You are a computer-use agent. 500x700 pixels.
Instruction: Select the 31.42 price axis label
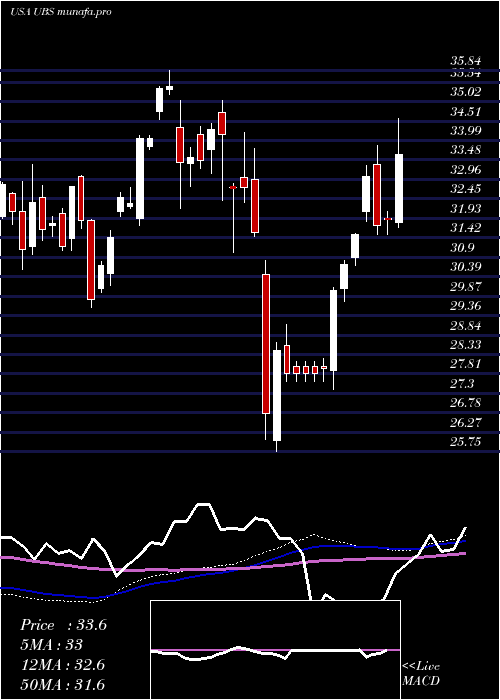(x=466, y=229)
